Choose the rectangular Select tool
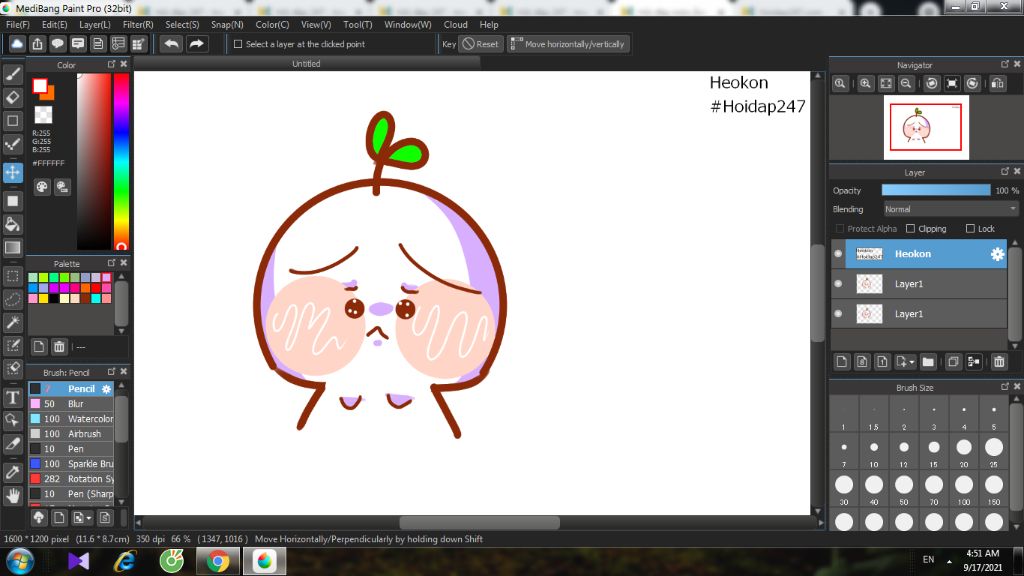The image size is (1024, 576). [12, 276]
